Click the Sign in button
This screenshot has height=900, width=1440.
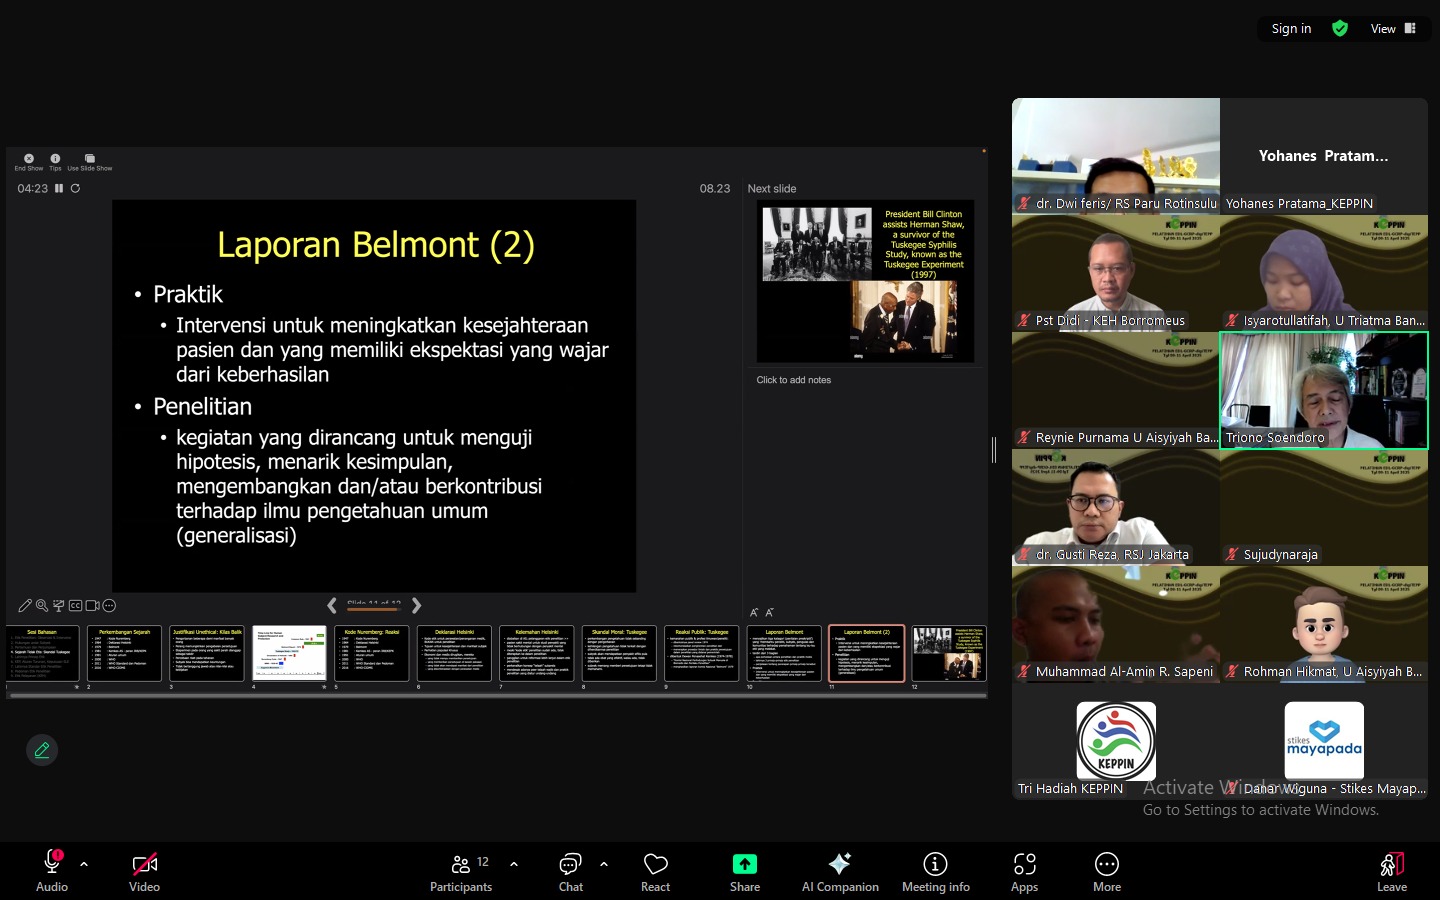(1291, 28)
